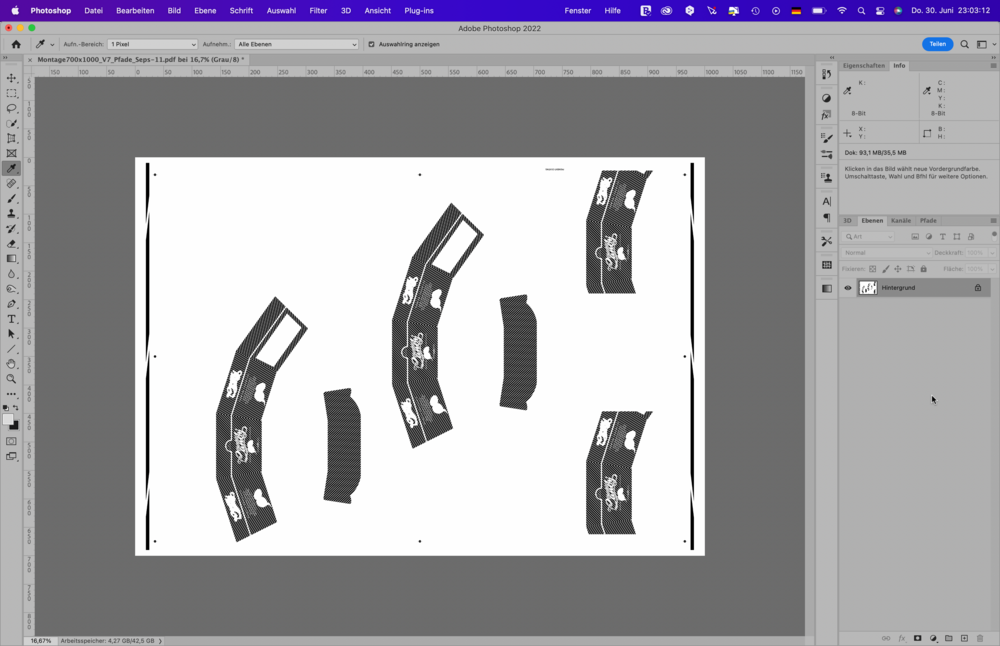Open the Apple menu
The image size is (1000, 646).
(15, 11)
